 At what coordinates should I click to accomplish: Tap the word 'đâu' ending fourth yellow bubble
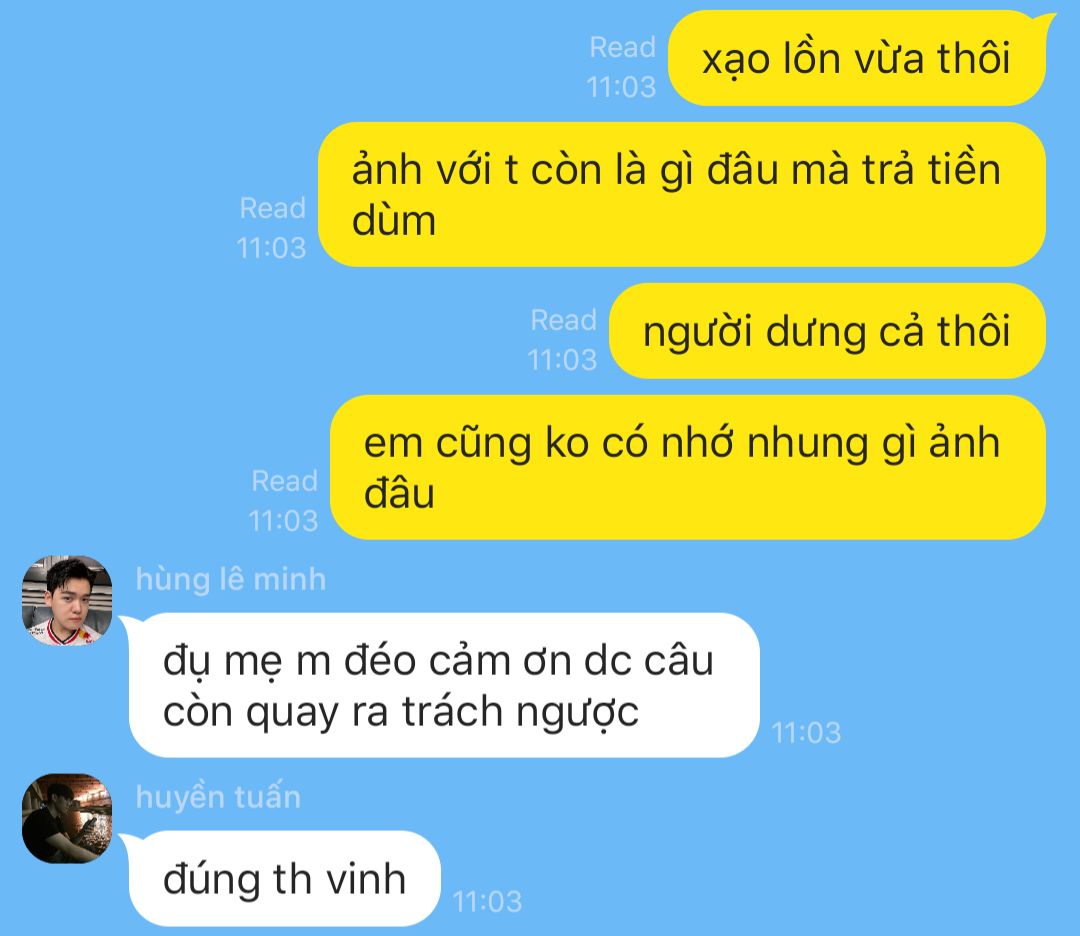[399, 493]
